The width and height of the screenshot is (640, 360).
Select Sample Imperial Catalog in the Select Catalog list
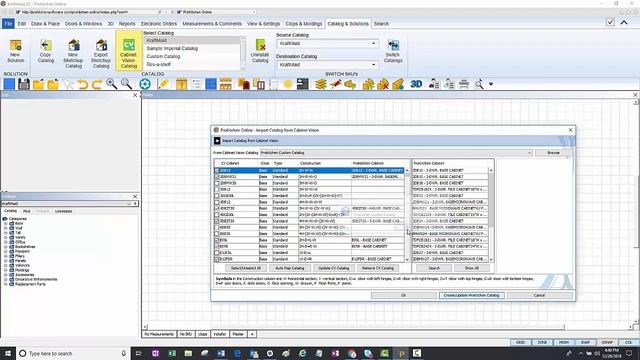coord(172,48)
